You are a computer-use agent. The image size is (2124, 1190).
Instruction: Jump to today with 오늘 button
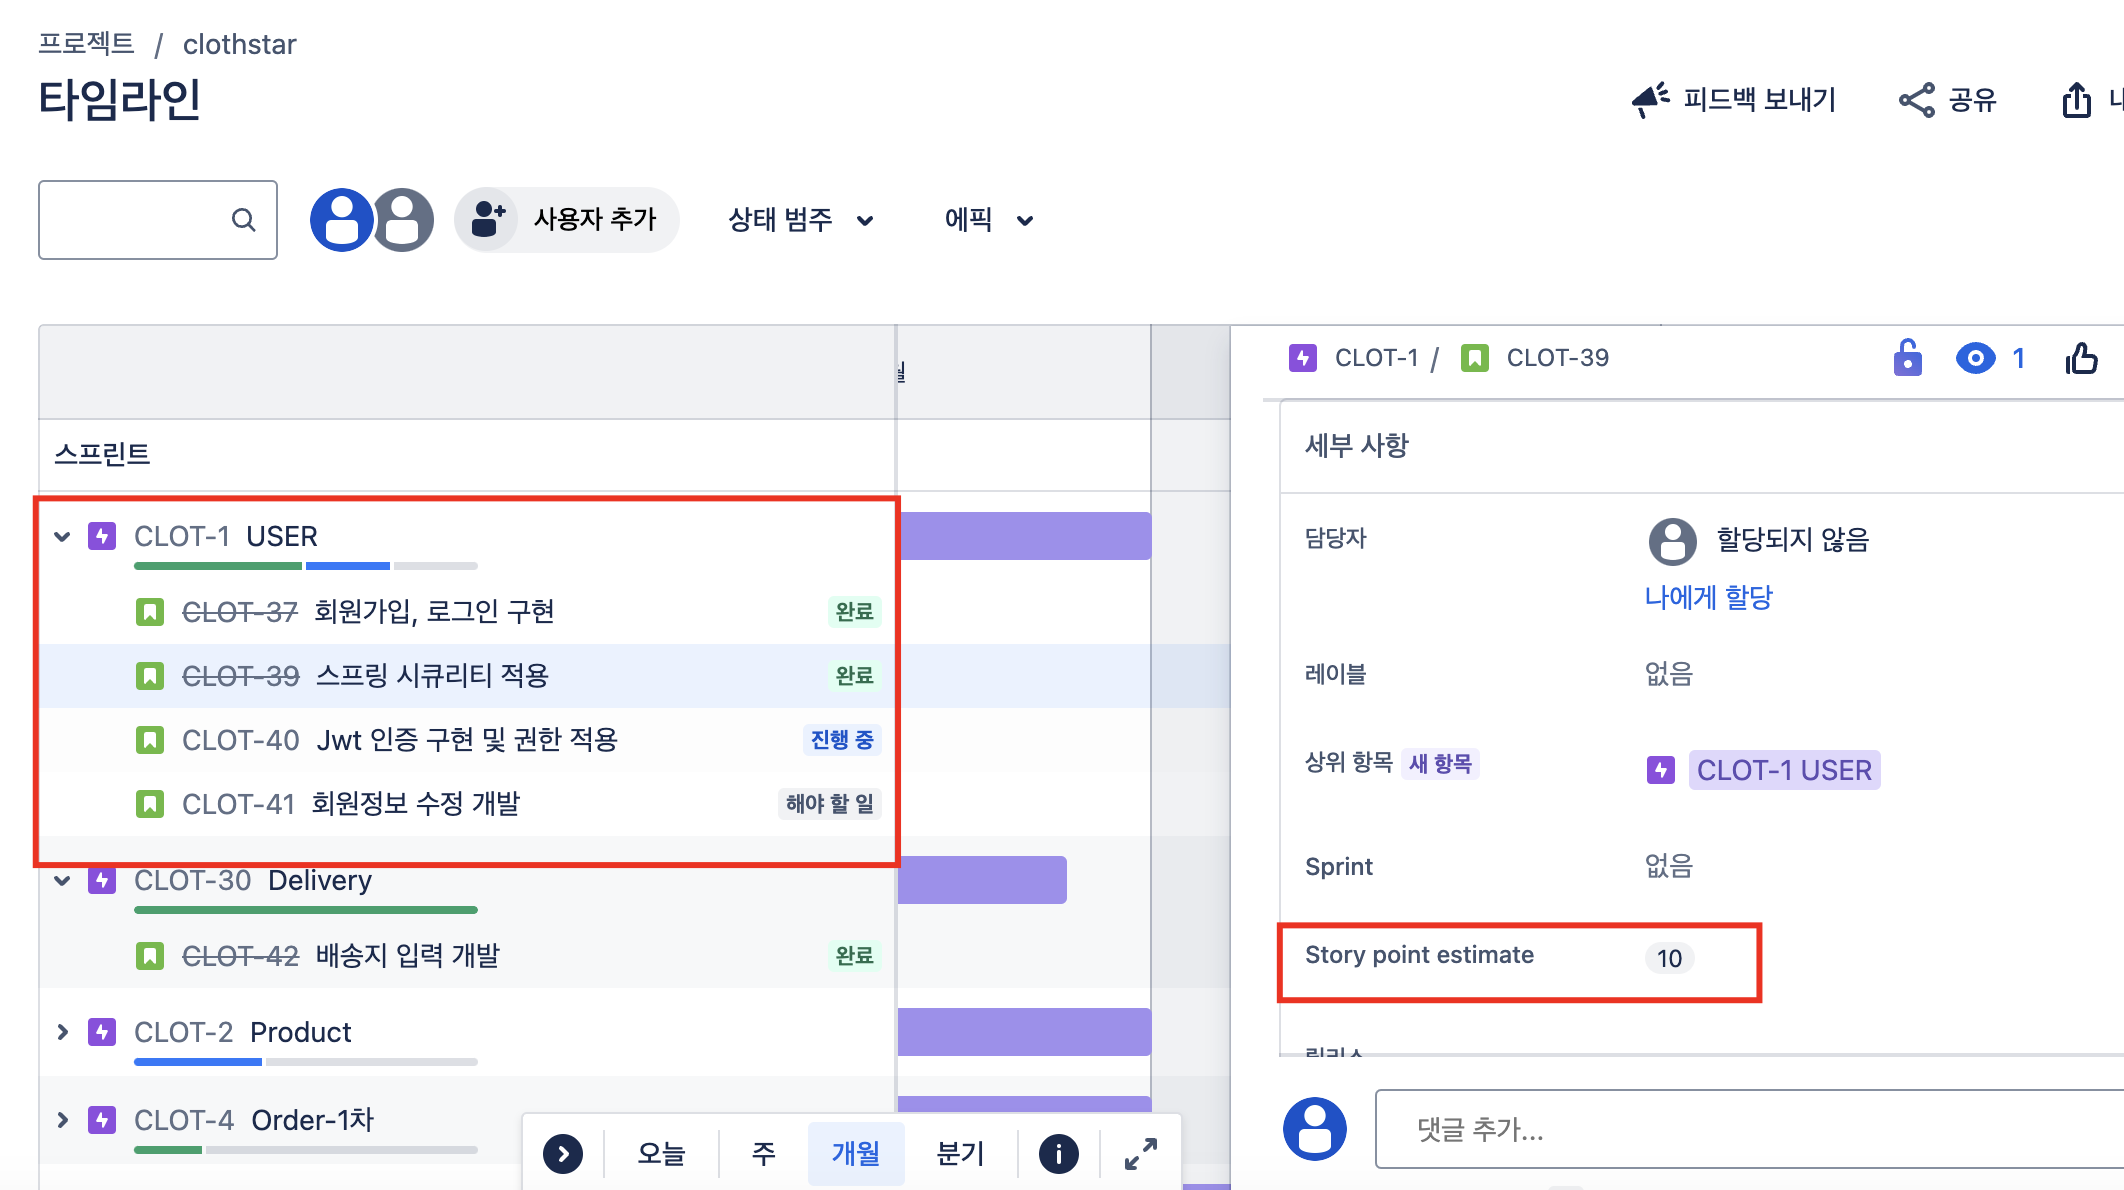pyautogui.click(x=661, y=1154)
